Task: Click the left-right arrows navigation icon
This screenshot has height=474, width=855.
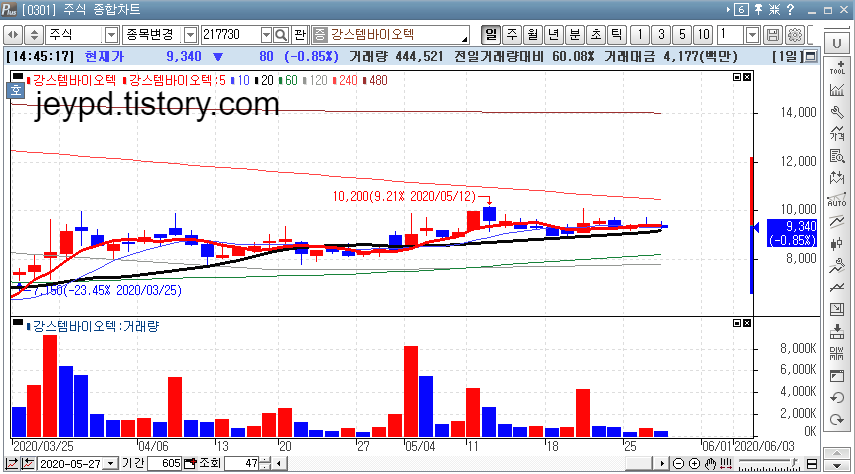Action: 13,35
